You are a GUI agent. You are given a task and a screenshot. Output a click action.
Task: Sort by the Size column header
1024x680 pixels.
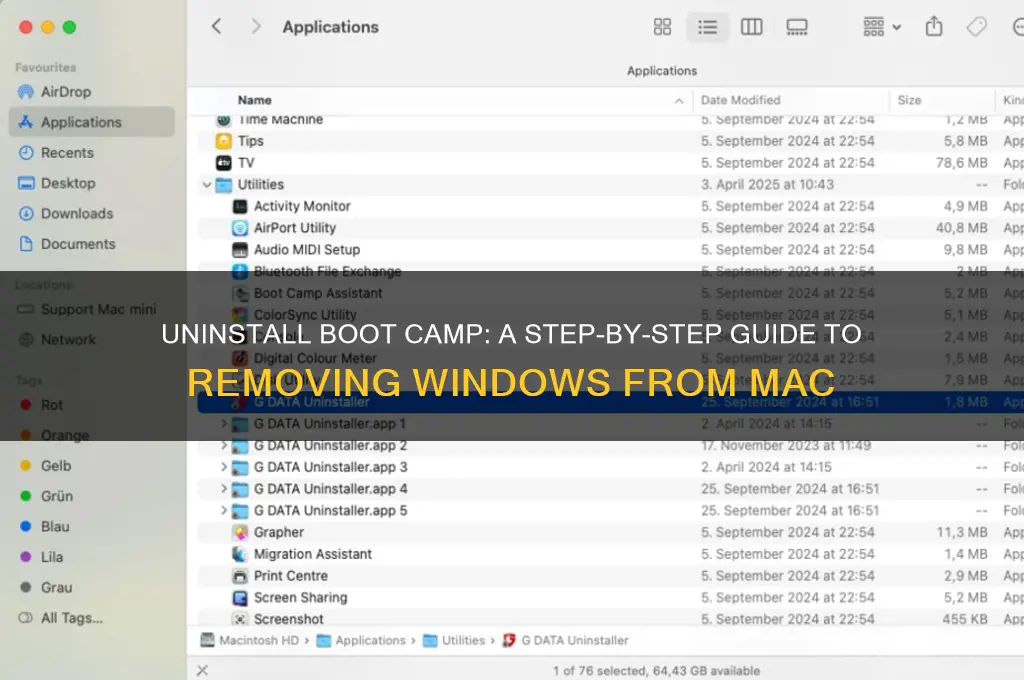[909, 100]
